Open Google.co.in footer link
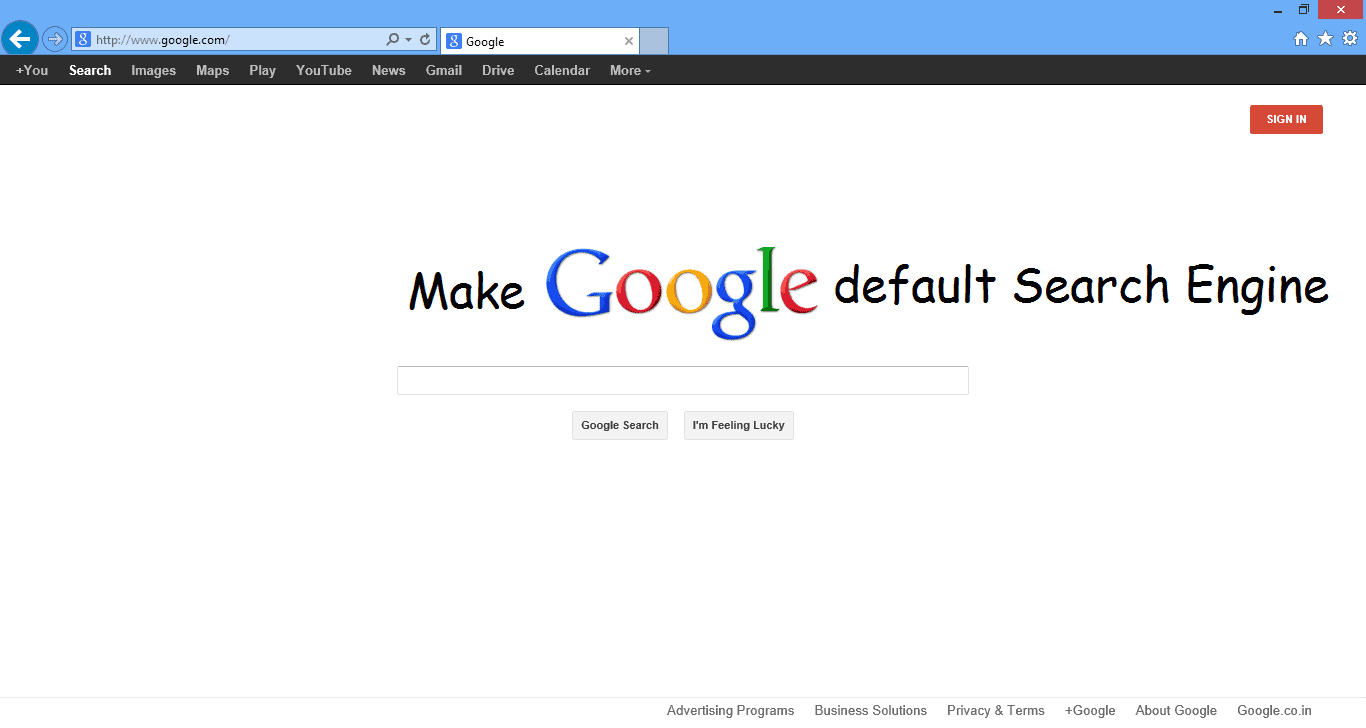Screen dimensions: 1366x728 [x=1274, y=710]
